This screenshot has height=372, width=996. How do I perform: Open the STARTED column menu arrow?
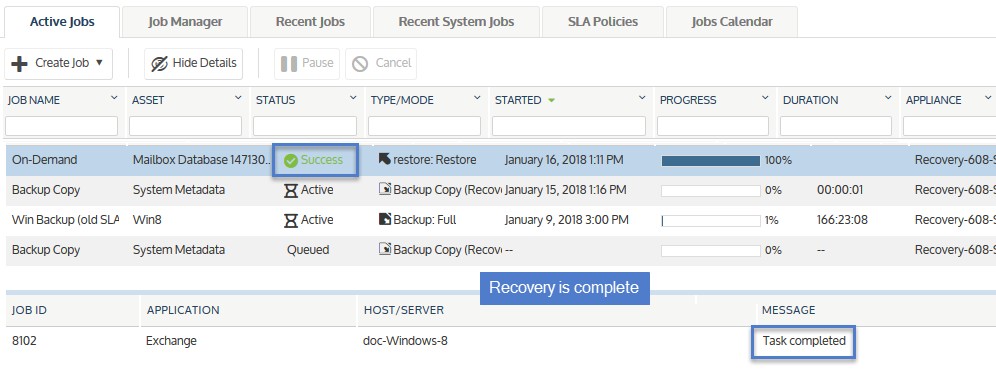pos(642,98)
